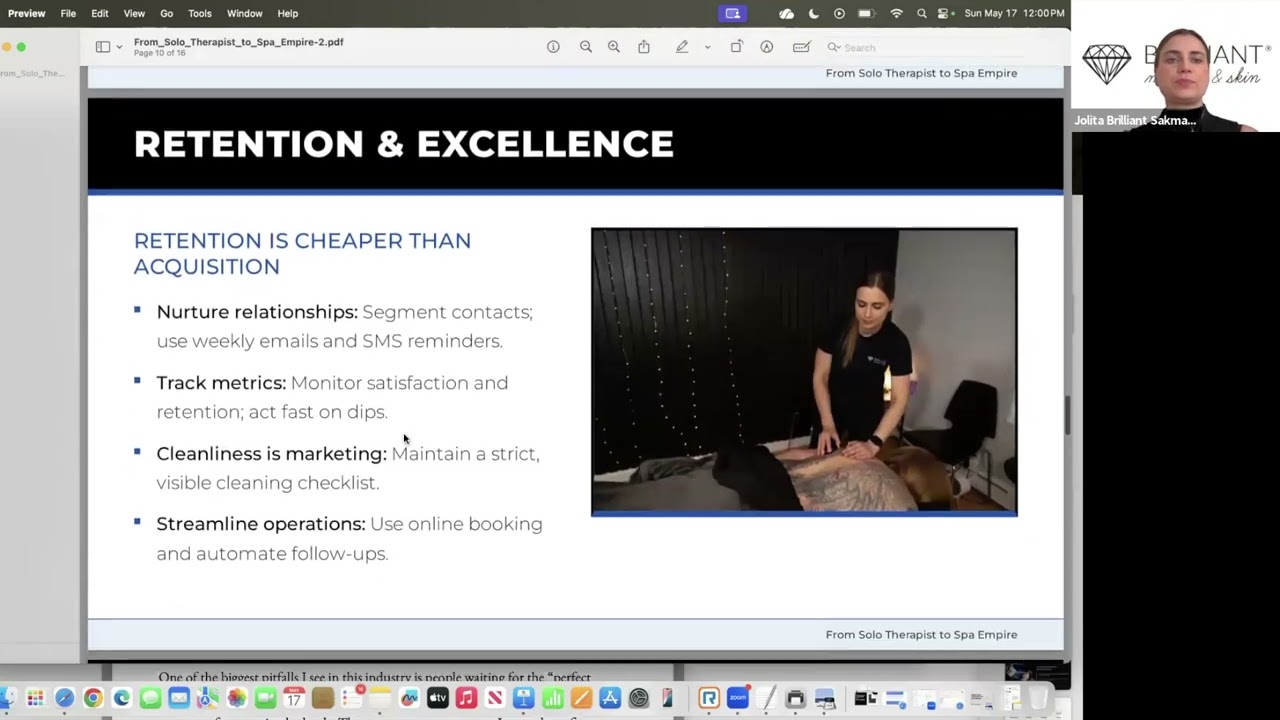Open Numbers from the Dock

pyautogui.click(x=553, y=698)
